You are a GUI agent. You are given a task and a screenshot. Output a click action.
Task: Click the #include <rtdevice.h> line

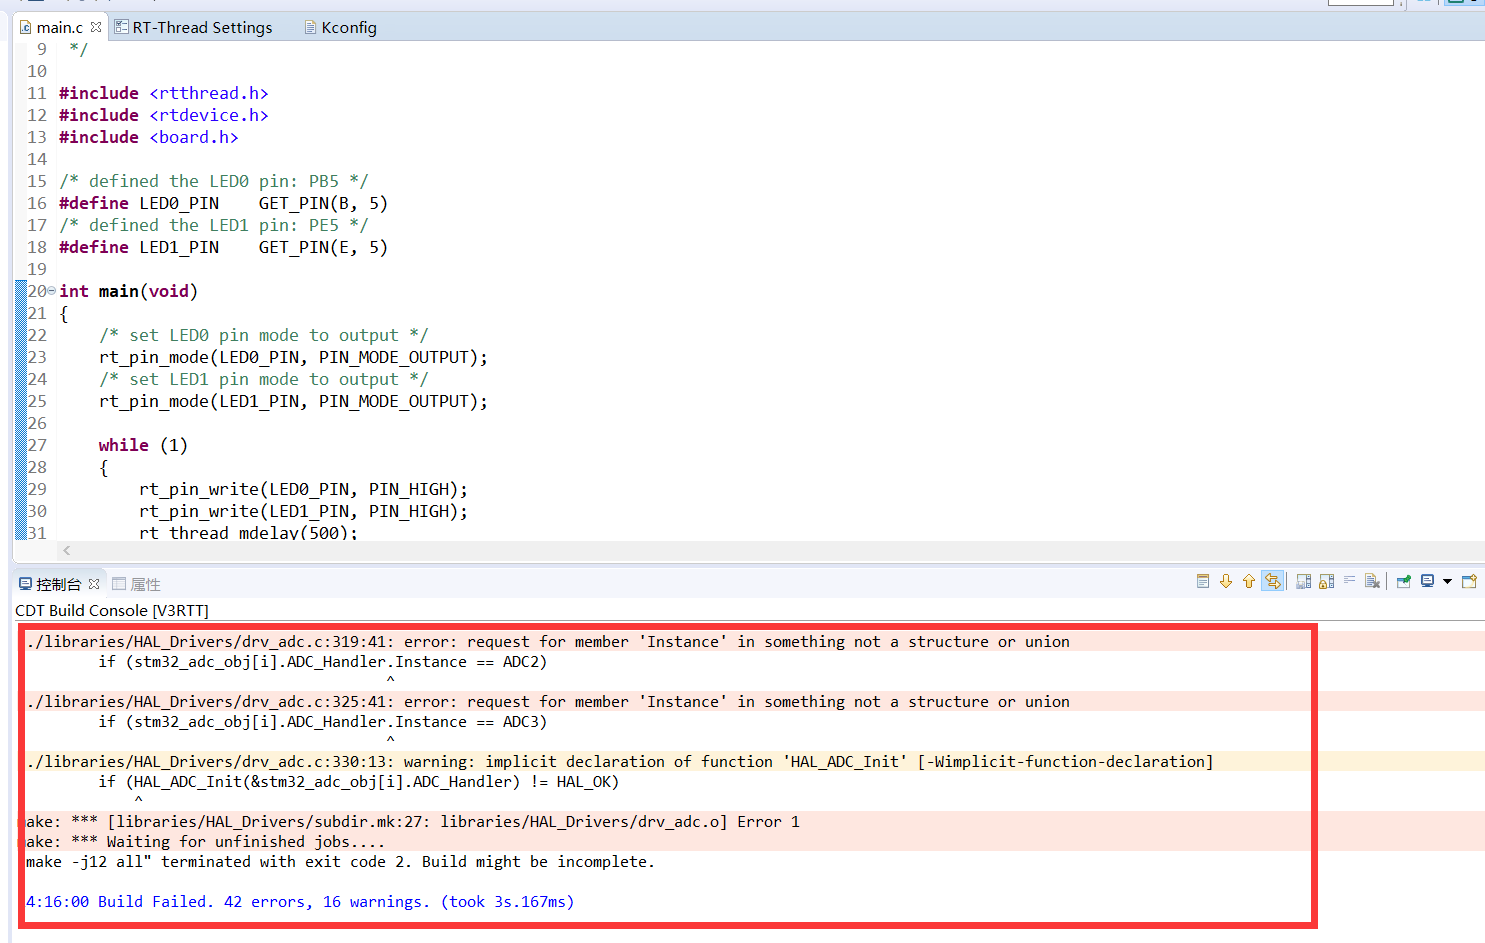pos(164,115)
